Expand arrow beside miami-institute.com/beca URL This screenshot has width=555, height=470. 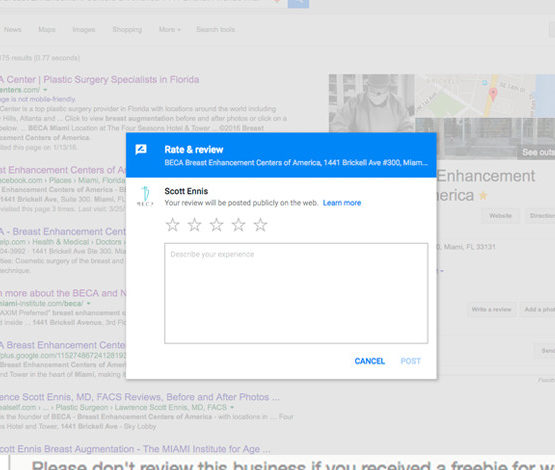88,304
